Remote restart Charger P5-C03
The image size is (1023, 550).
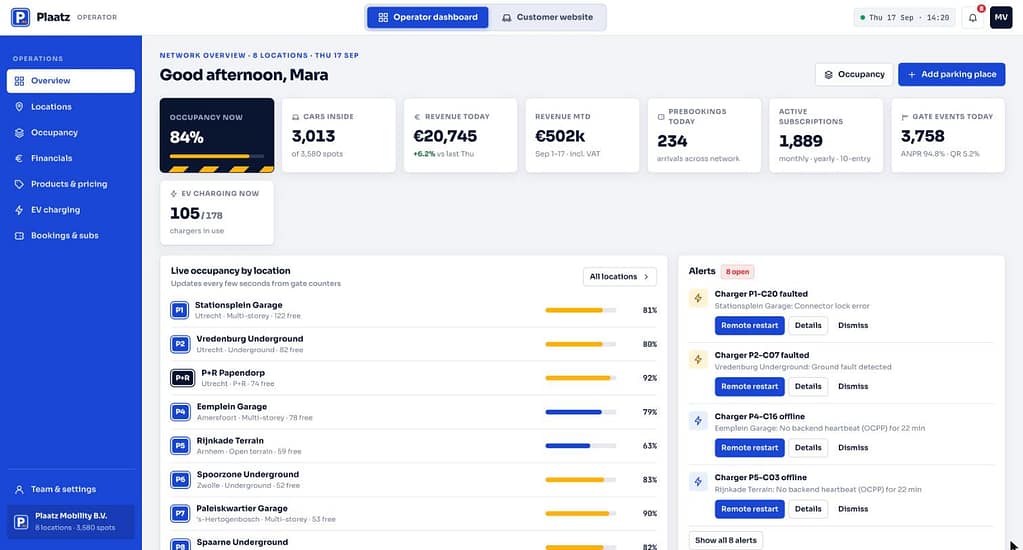coord(749,509)
